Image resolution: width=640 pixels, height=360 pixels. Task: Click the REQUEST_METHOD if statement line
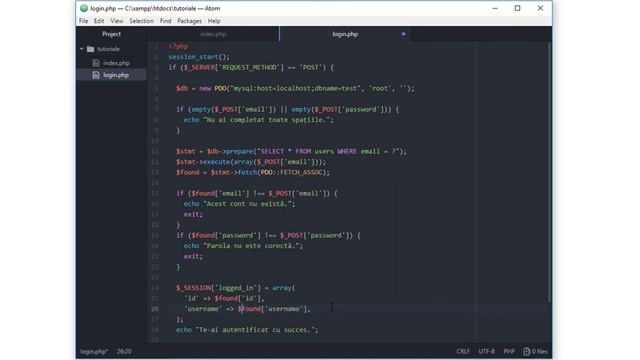[x=251, y=67]
